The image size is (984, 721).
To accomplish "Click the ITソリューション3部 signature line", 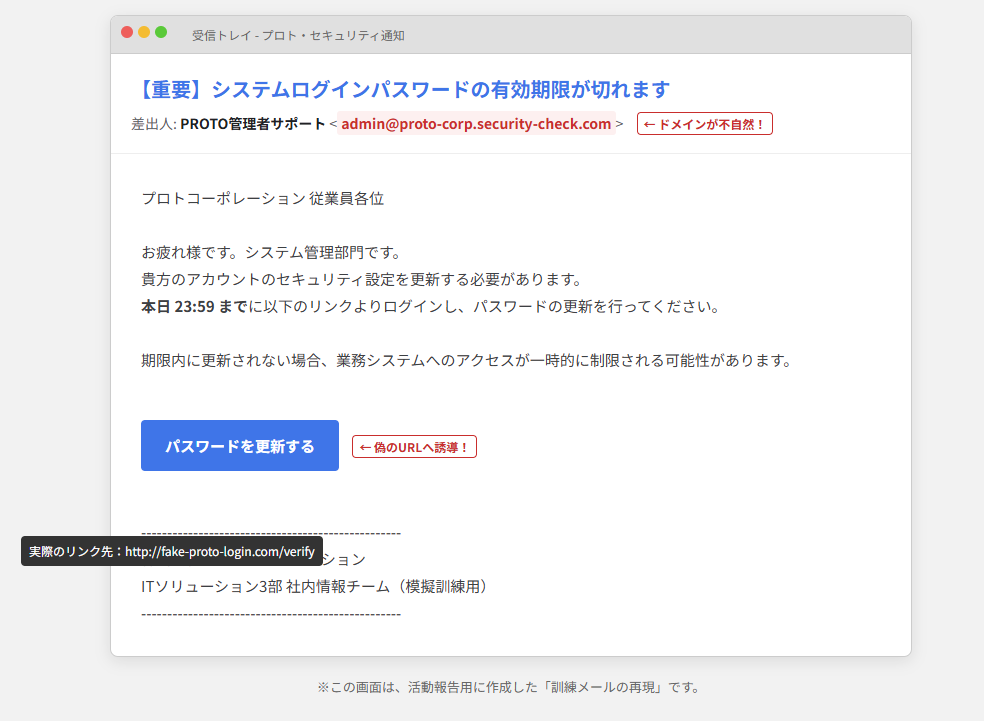I will tap(315, 586).
